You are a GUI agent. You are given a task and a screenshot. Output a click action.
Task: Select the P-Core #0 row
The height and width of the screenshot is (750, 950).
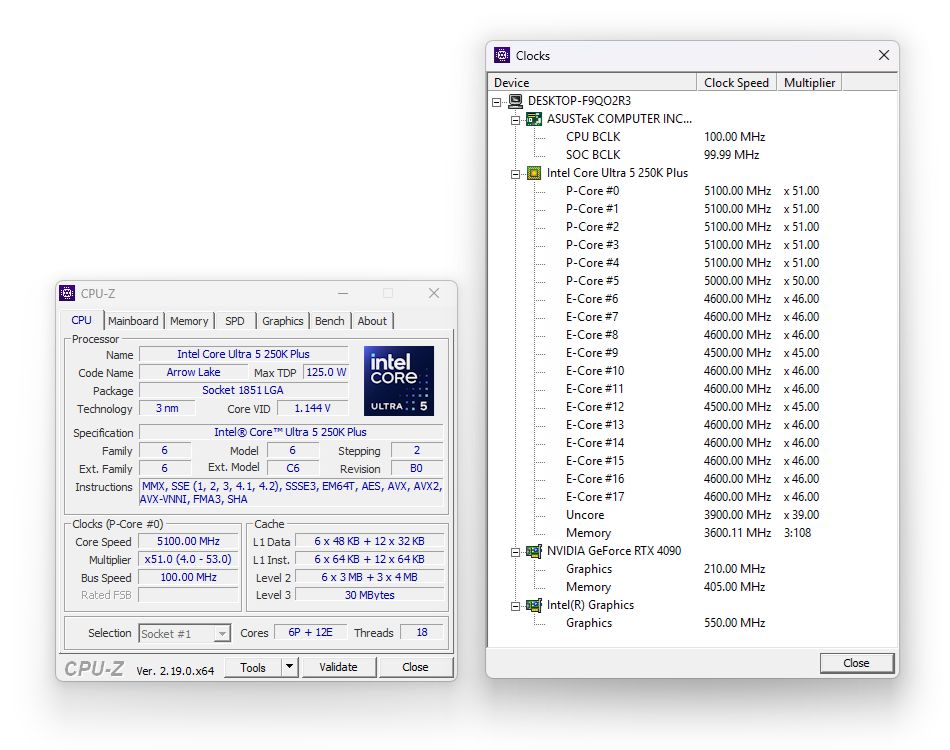point(692,191)
